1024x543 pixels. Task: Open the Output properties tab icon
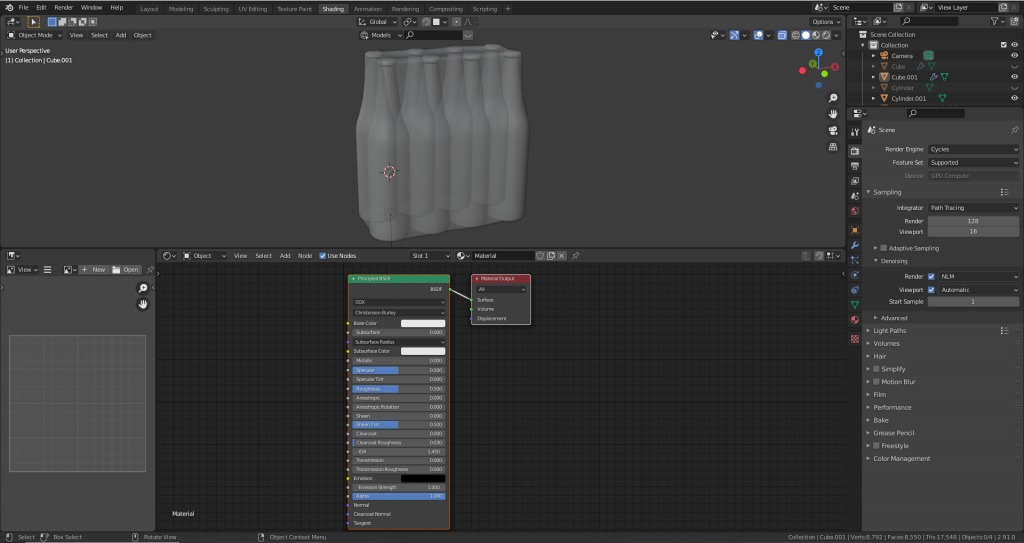click(x=855, y=166)
